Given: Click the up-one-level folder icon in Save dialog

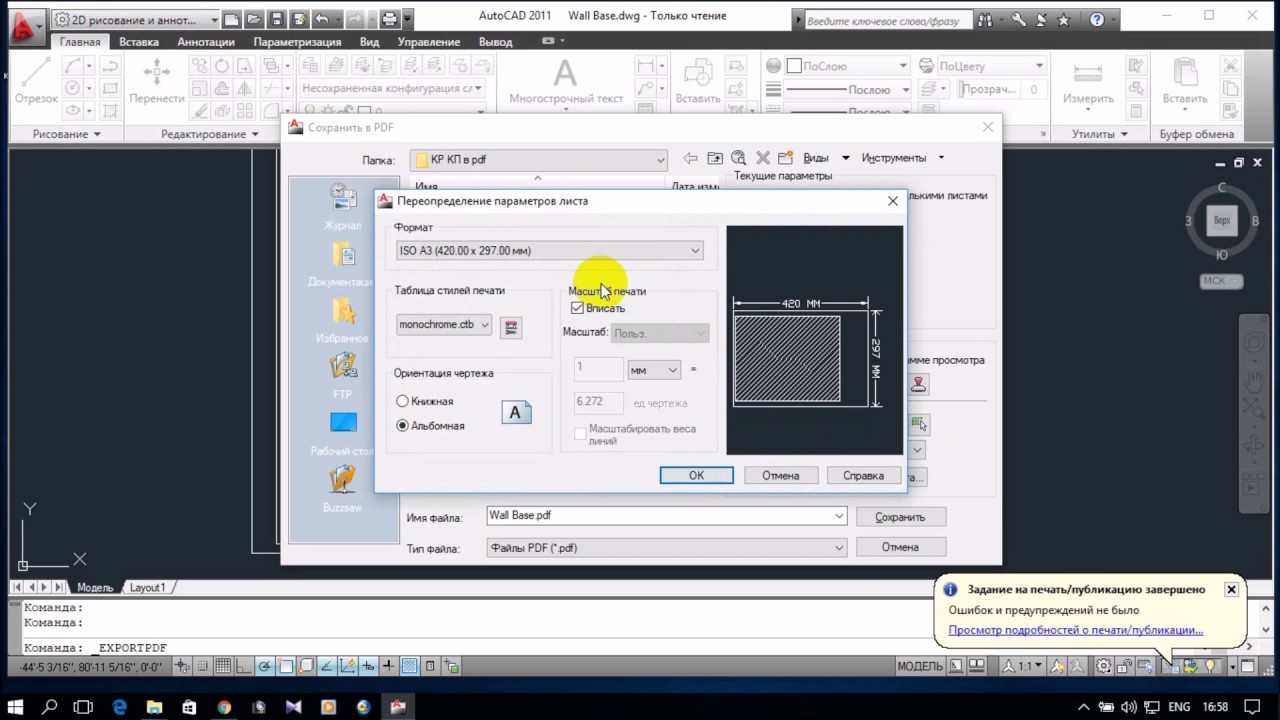Looking at the screenshot, I should pos(714,158).
